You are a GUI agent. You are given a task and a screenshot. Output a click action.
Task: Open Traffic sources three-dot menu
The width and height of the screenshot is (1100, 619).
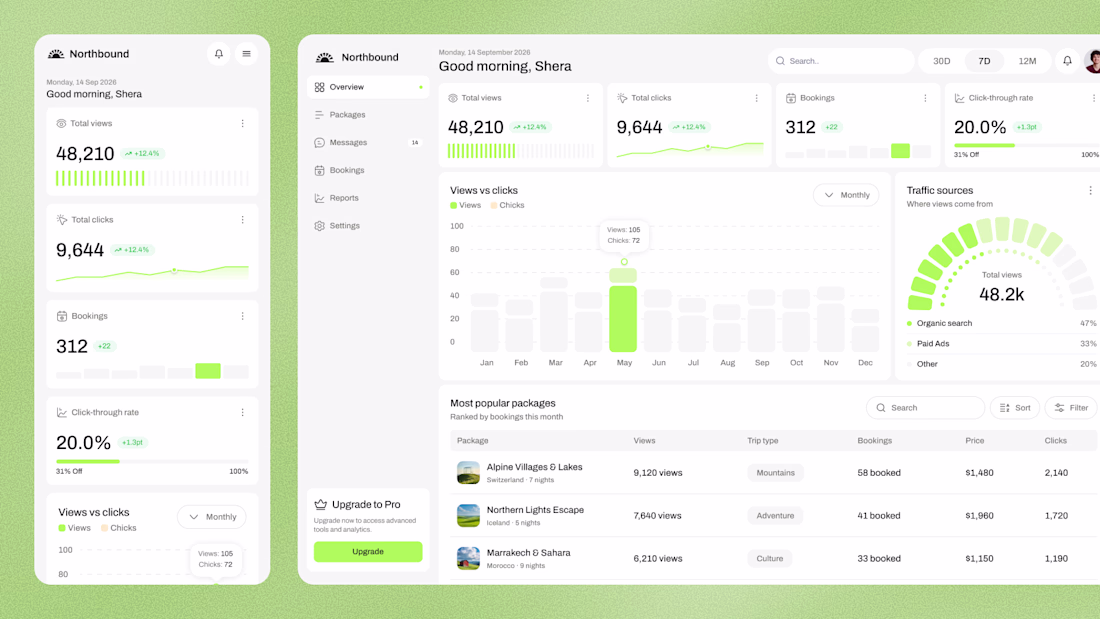(x=1090, y=190)
